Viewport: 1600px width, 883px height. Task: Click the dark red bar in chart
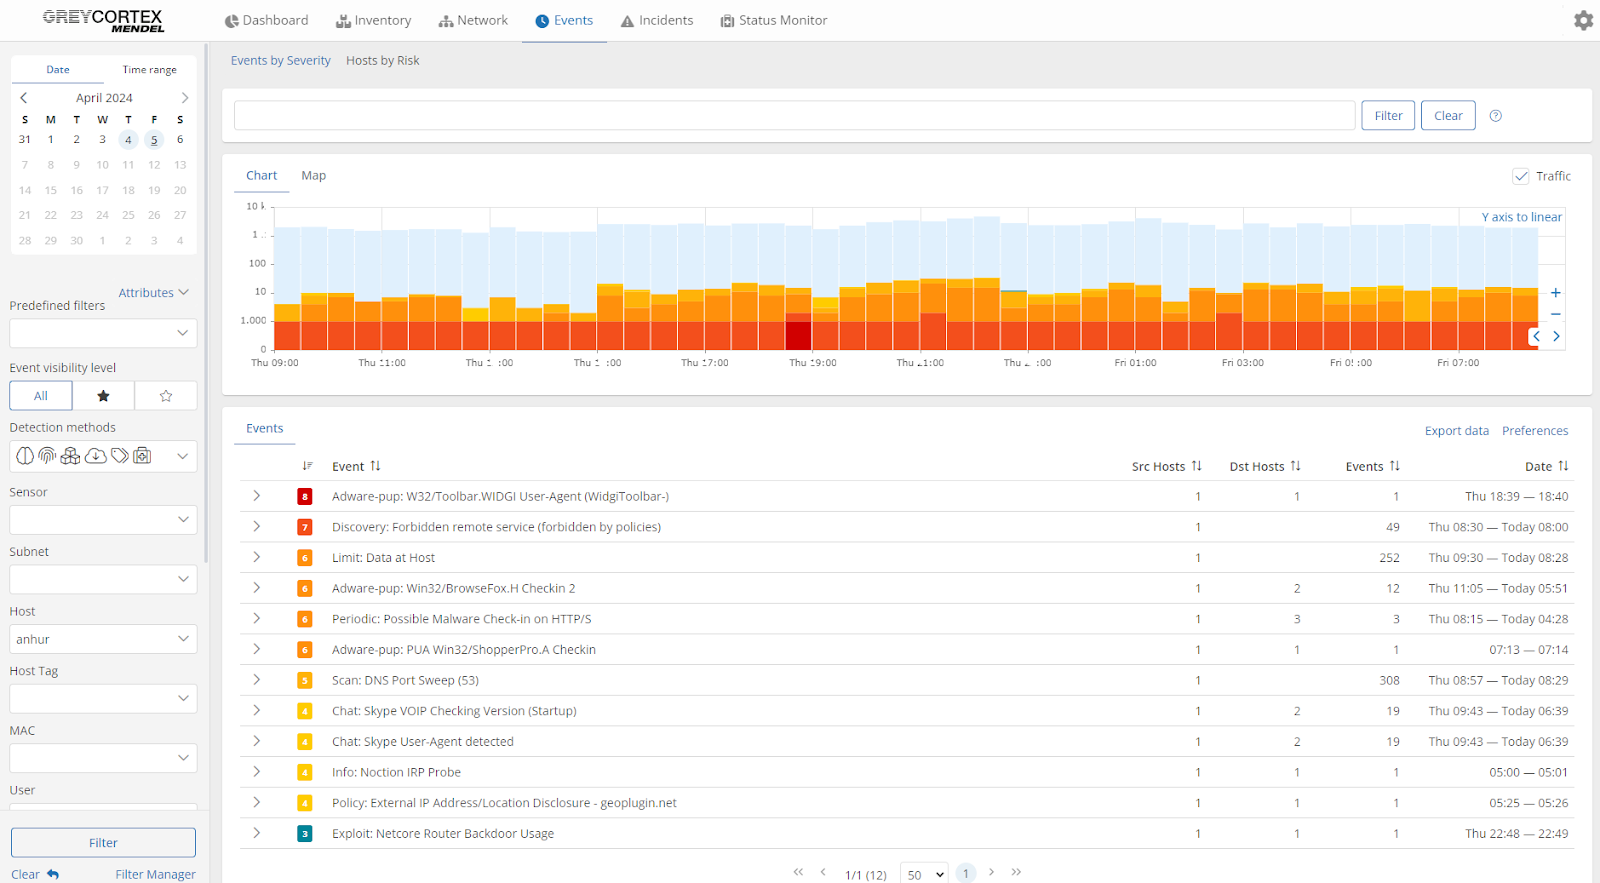tap(798, 334)
